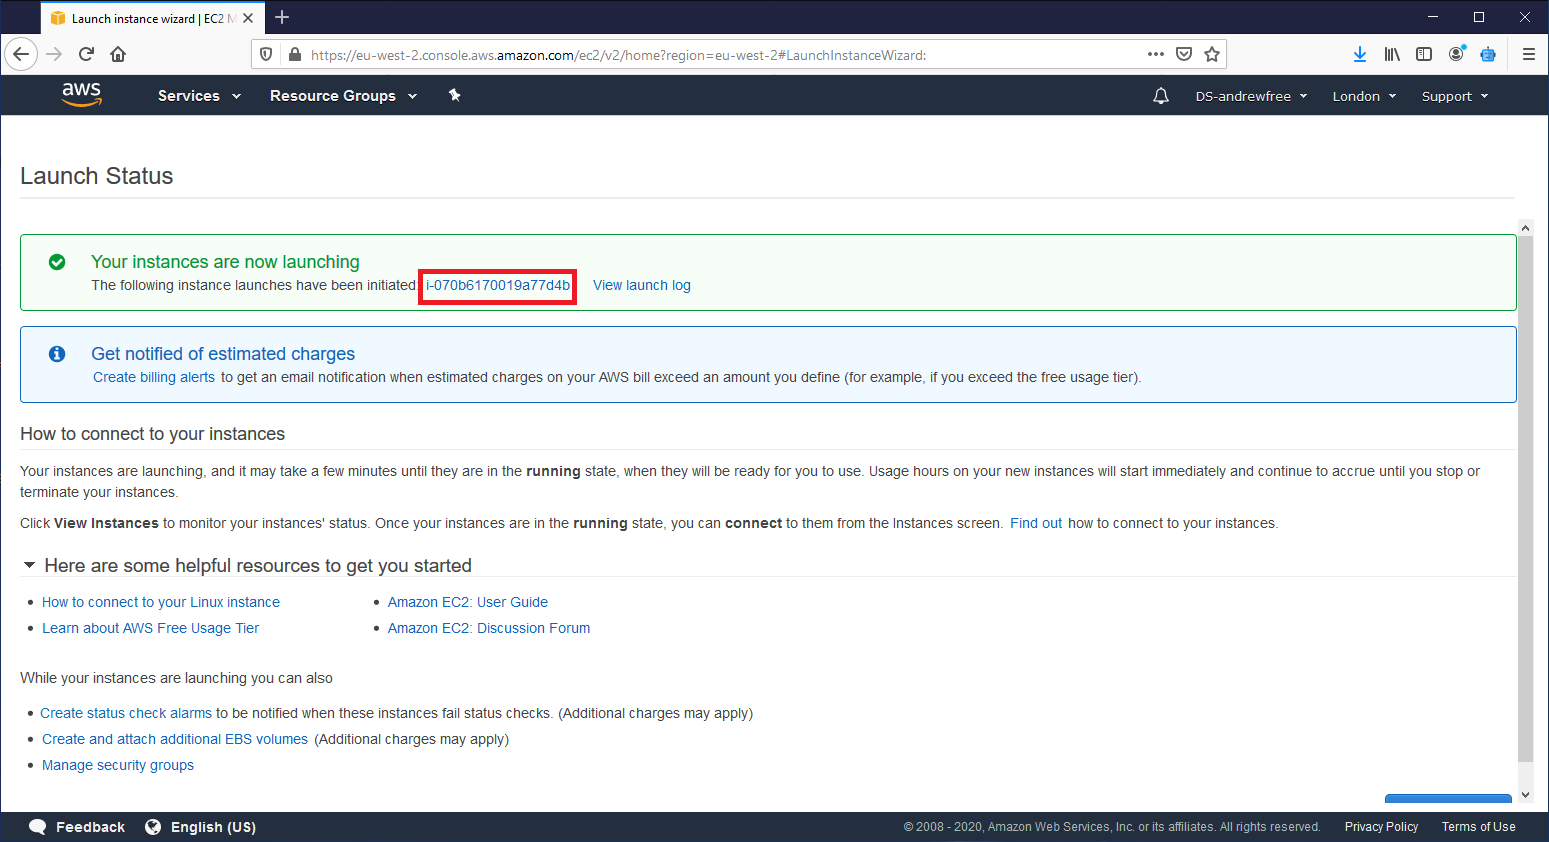Click the AWS logo home icon
Viewport: 1549px width, 842px height.
click(x=81, y=95)
